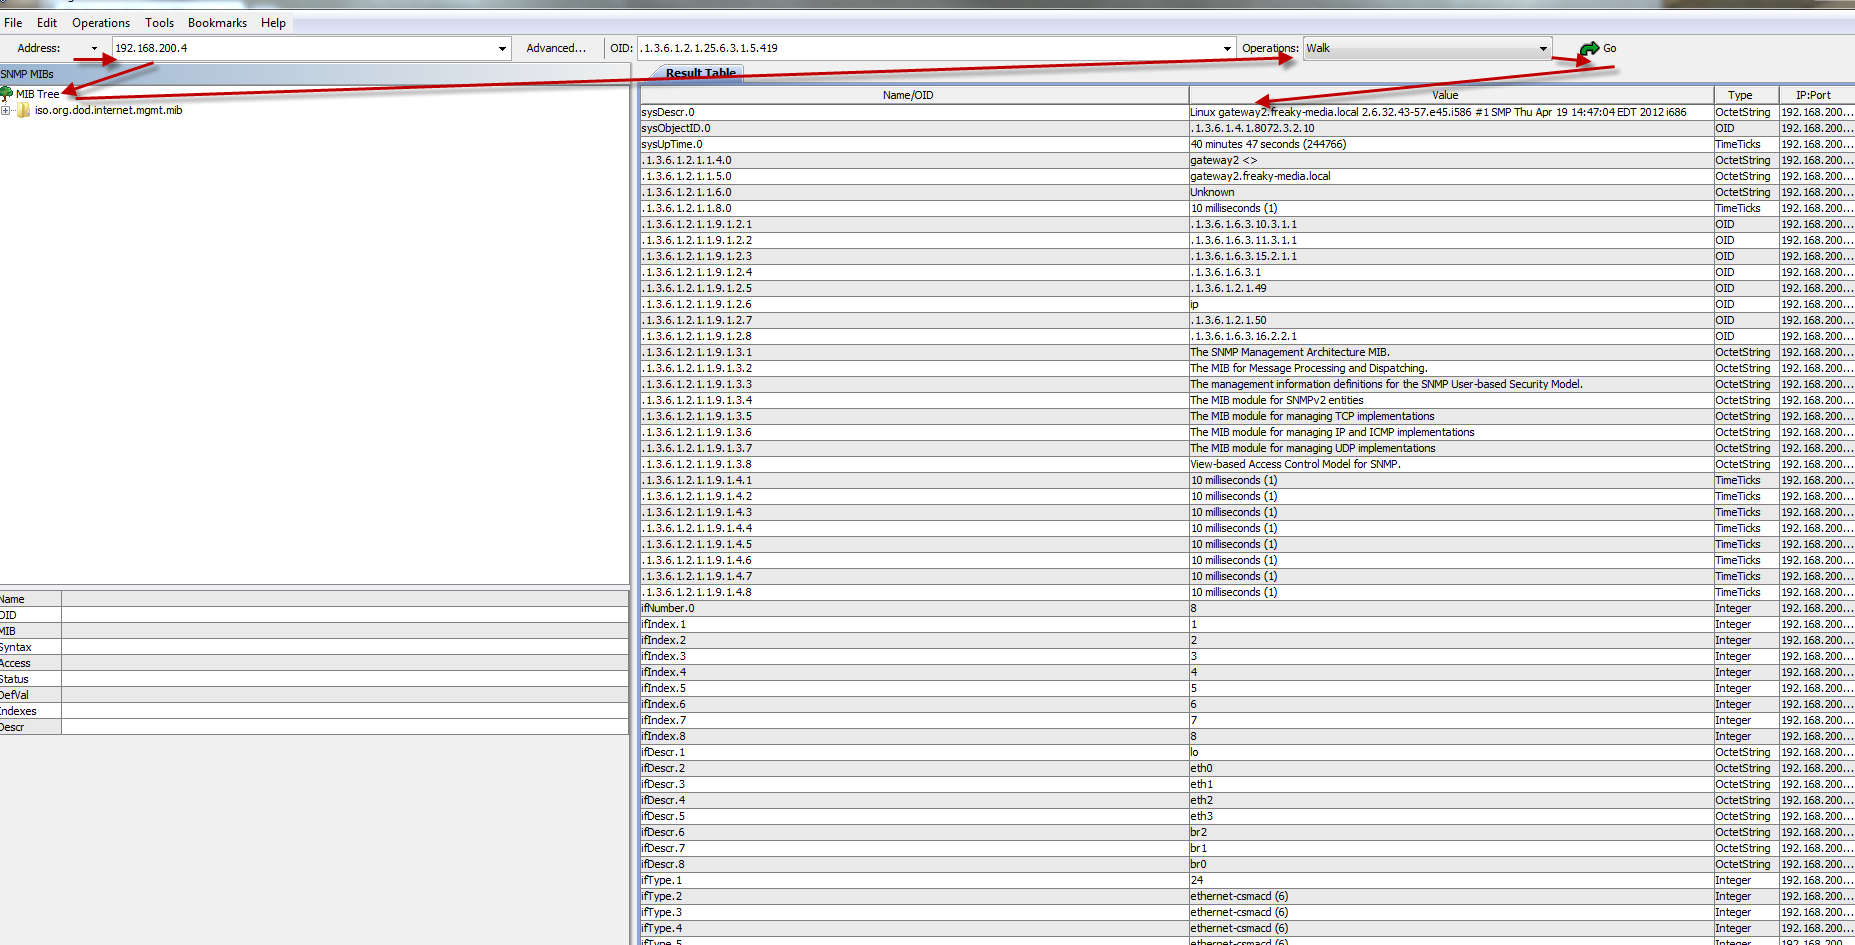The height and width of the screenshot is (945, 1855).
Task: Select the ifNumber.0 result row
Action: point(910,608)
